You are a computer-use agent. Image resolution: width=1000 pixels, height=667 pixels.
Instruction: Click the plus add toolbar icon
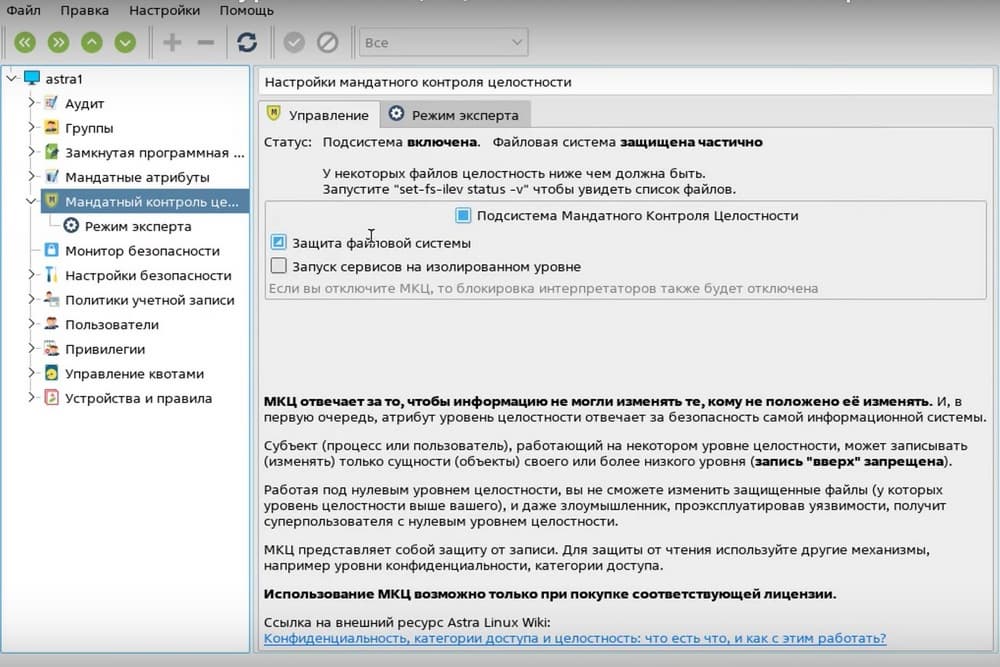pyautogui.click(x=172, y=43)
